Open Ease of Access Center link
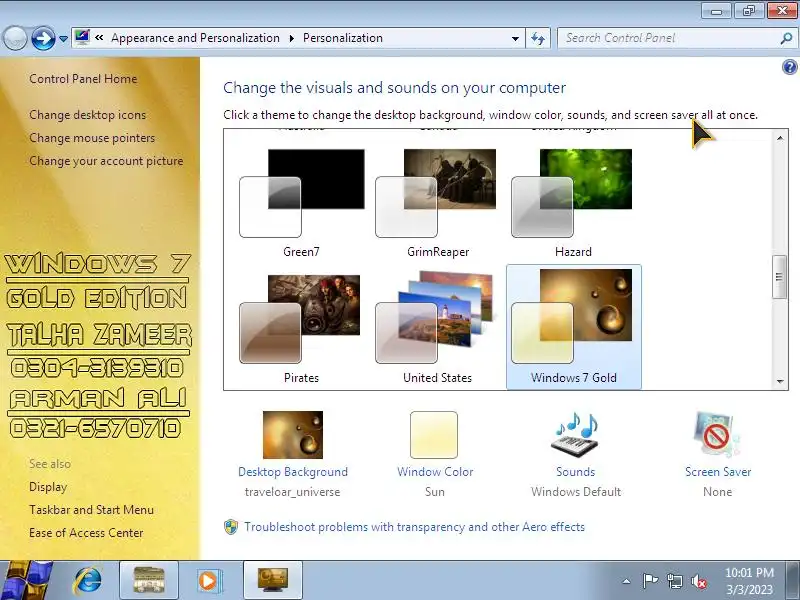This screenshot has height=600, width=800. click(x=86, y=533)
